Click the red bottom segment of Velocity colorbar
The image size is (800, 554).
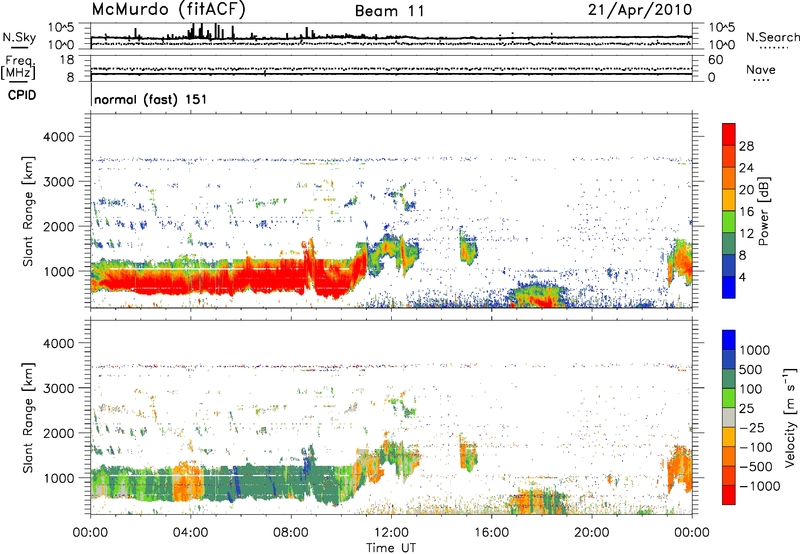[729, 495]
